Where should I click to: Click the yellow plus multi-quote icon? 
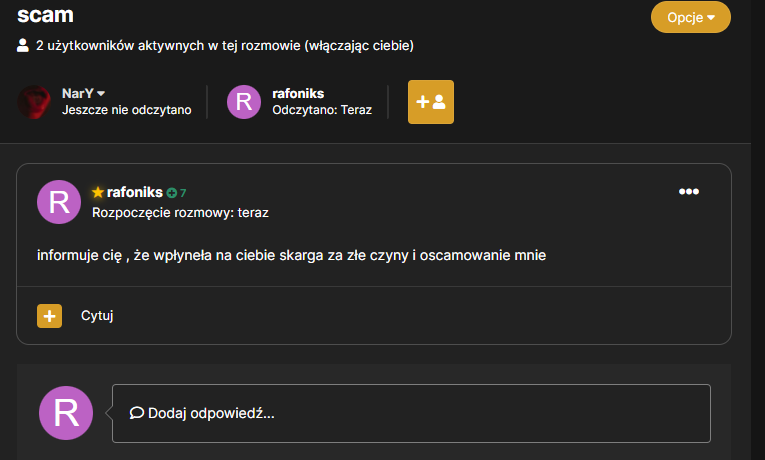coord(49,316)
